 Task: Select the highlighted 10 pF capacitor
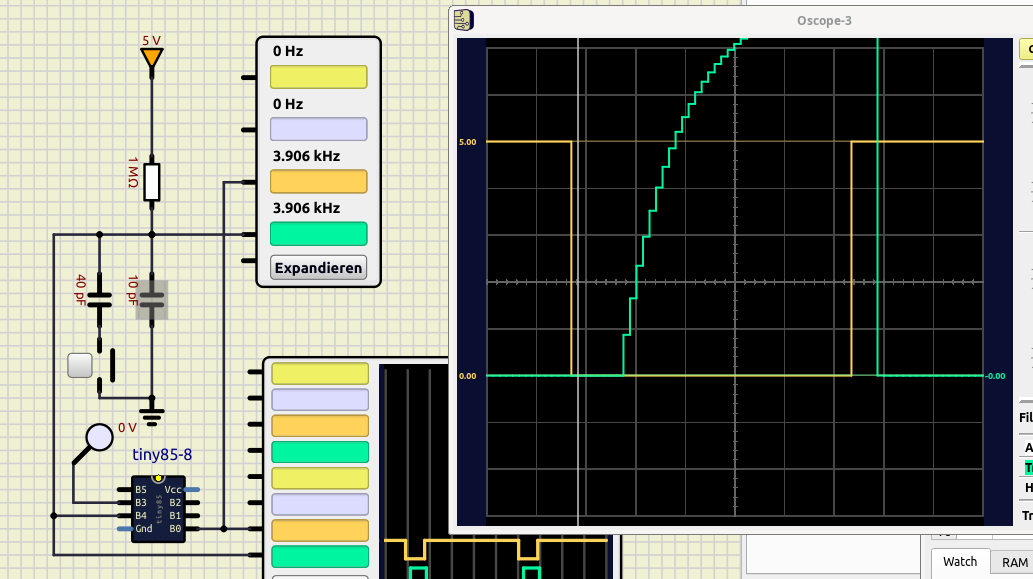coord(151,298)
